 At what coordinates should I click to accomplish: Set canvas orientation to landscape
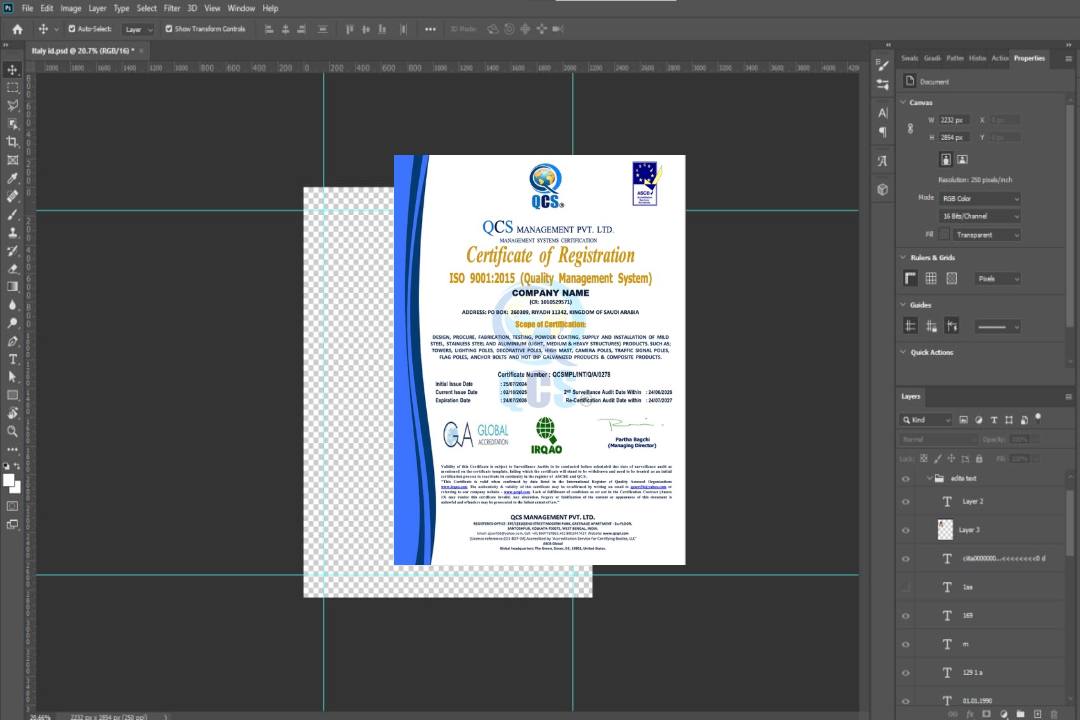tap(962, 159)
